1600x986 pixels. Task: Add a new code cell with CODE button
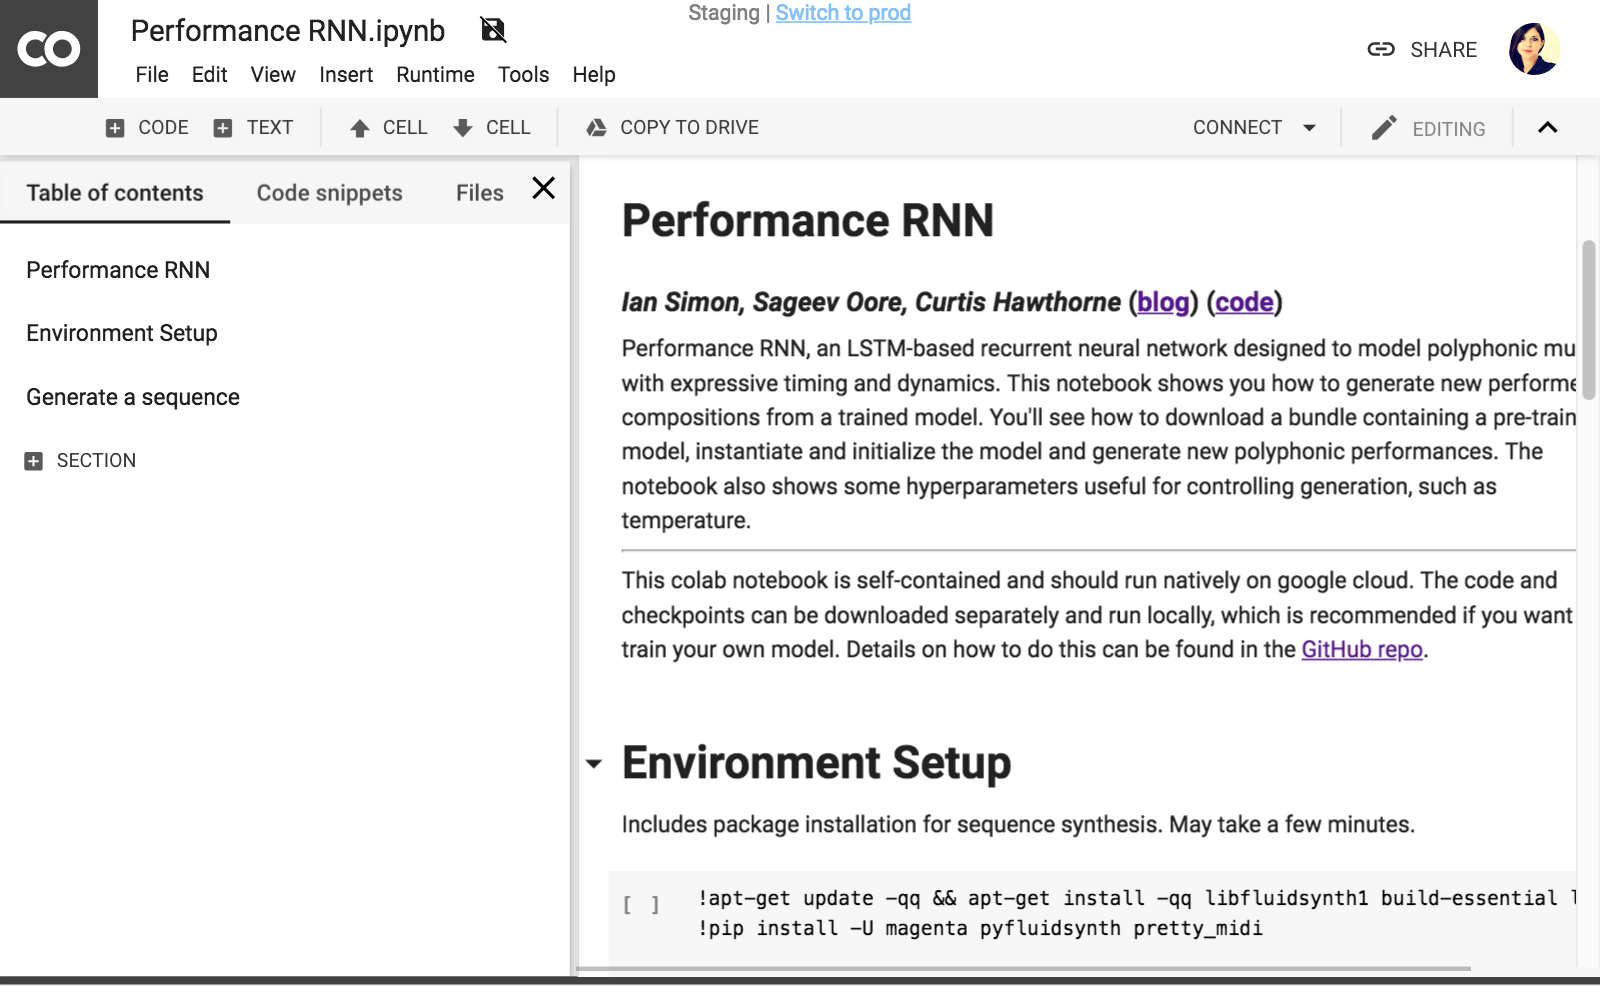pyautogui.click(x=147, y=128)
